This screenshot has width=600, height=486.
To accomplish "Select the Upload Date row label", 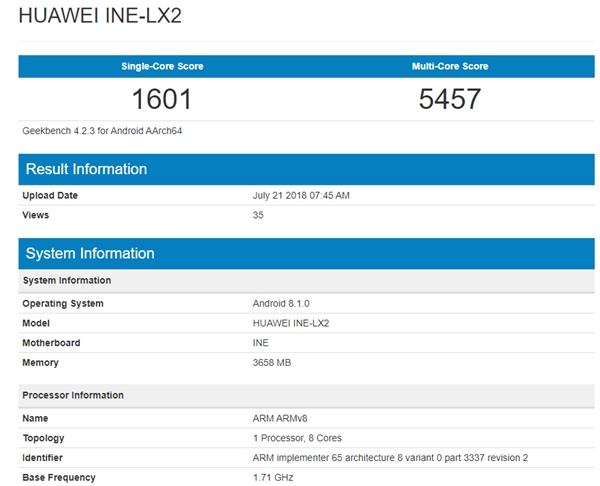I will pyautogui.click(x=50, y=196).
